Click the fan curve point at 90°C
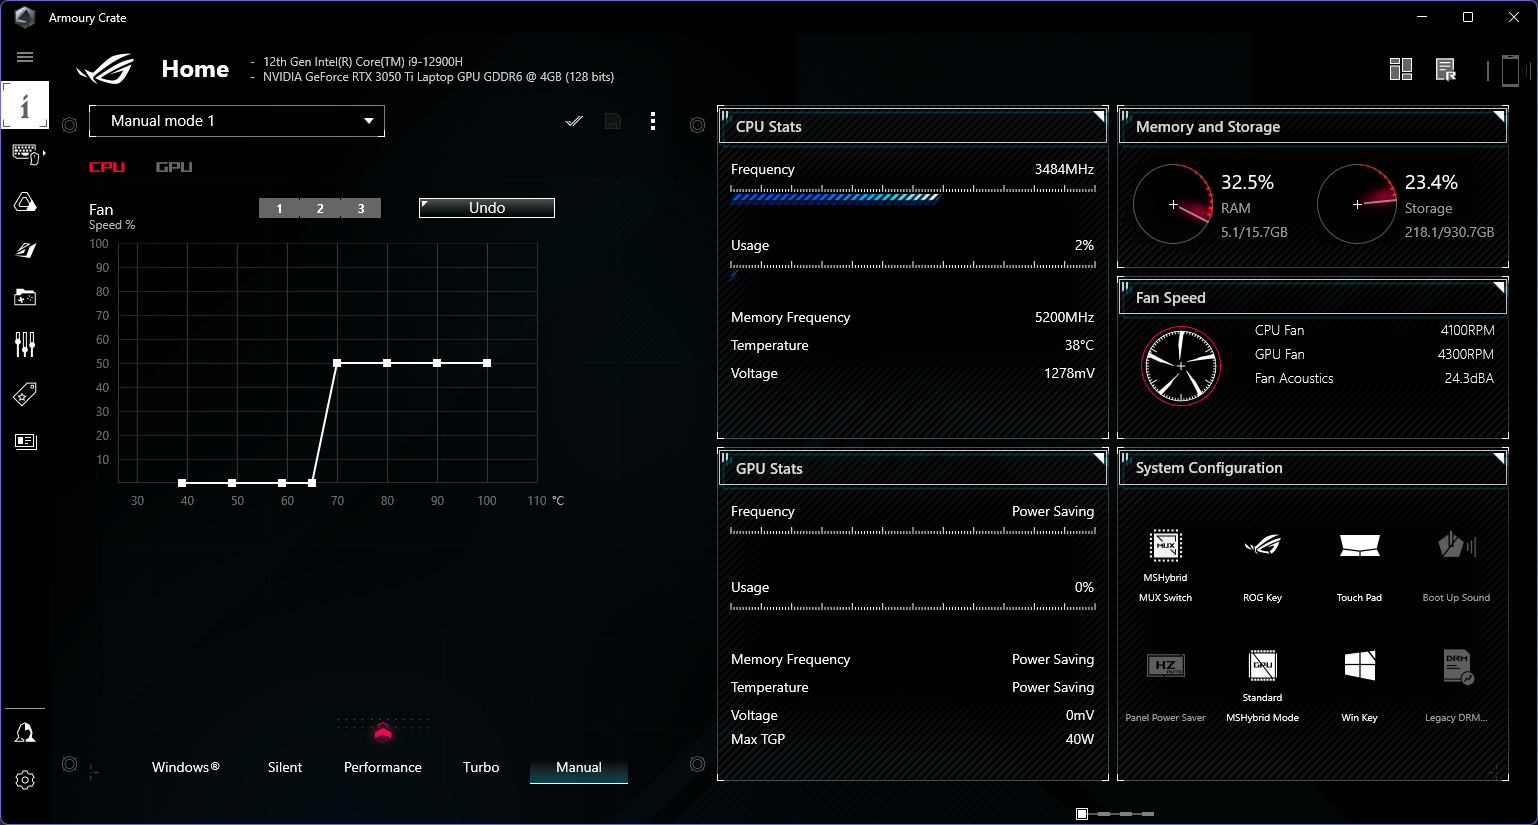Image resolution: width=1538 pixels, height=825 pixels. pyautogui.click(x=437, y=363)
